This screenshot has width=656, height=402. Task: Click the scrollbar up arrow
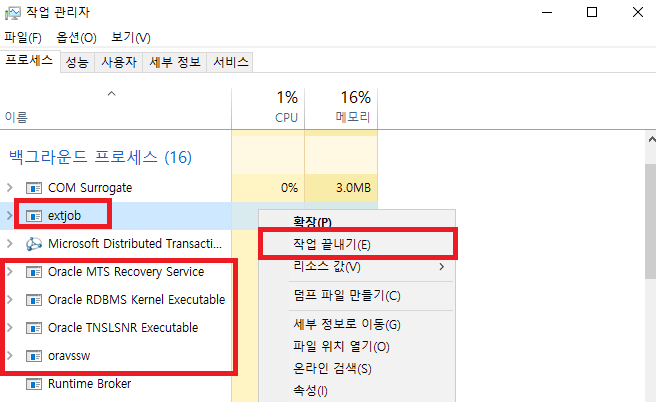click(x=651, y=139)
